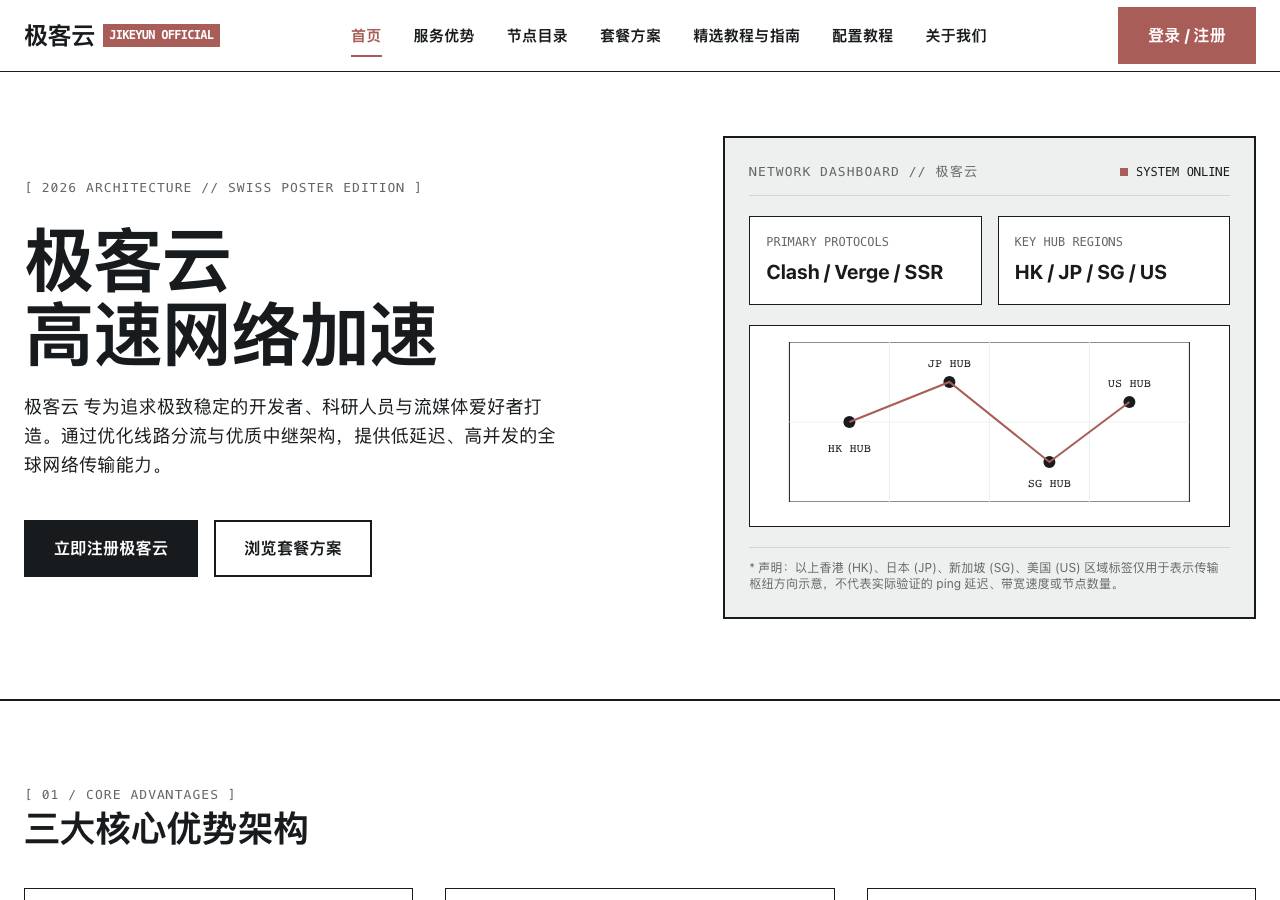The image size is (1280, 900).
Task: Click the 三大核心优势架构 section heading
Action: 166,829
